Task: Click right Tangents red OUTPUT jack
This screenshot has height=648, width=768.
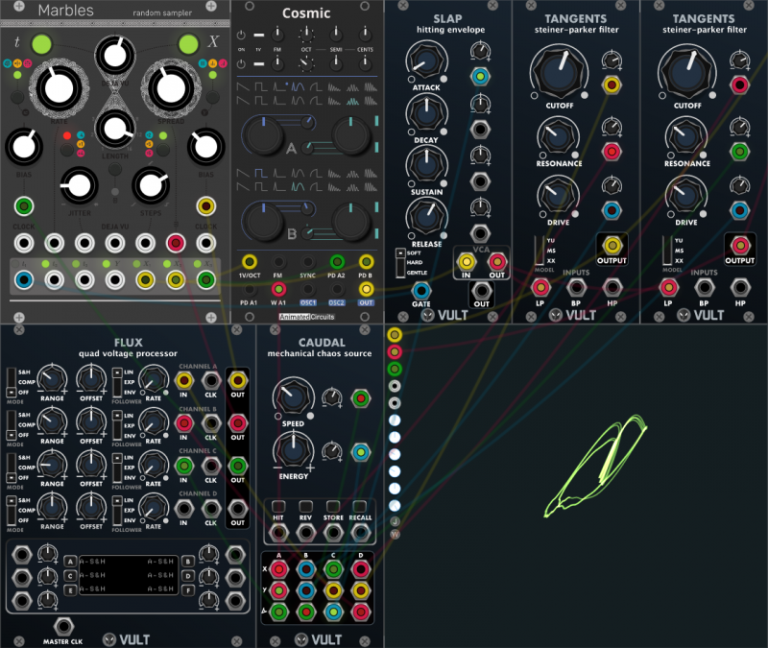Action: click(740, 245)
